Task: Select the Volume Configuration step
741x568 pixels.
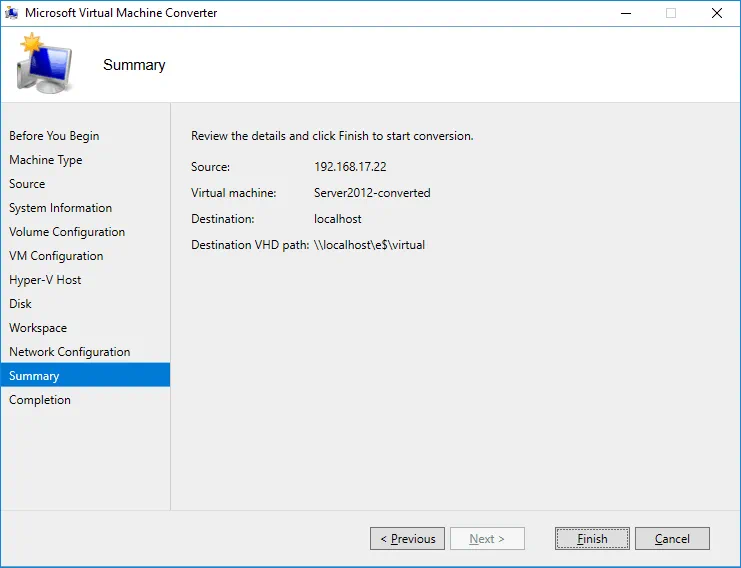Action: click(x=67, y=232)
